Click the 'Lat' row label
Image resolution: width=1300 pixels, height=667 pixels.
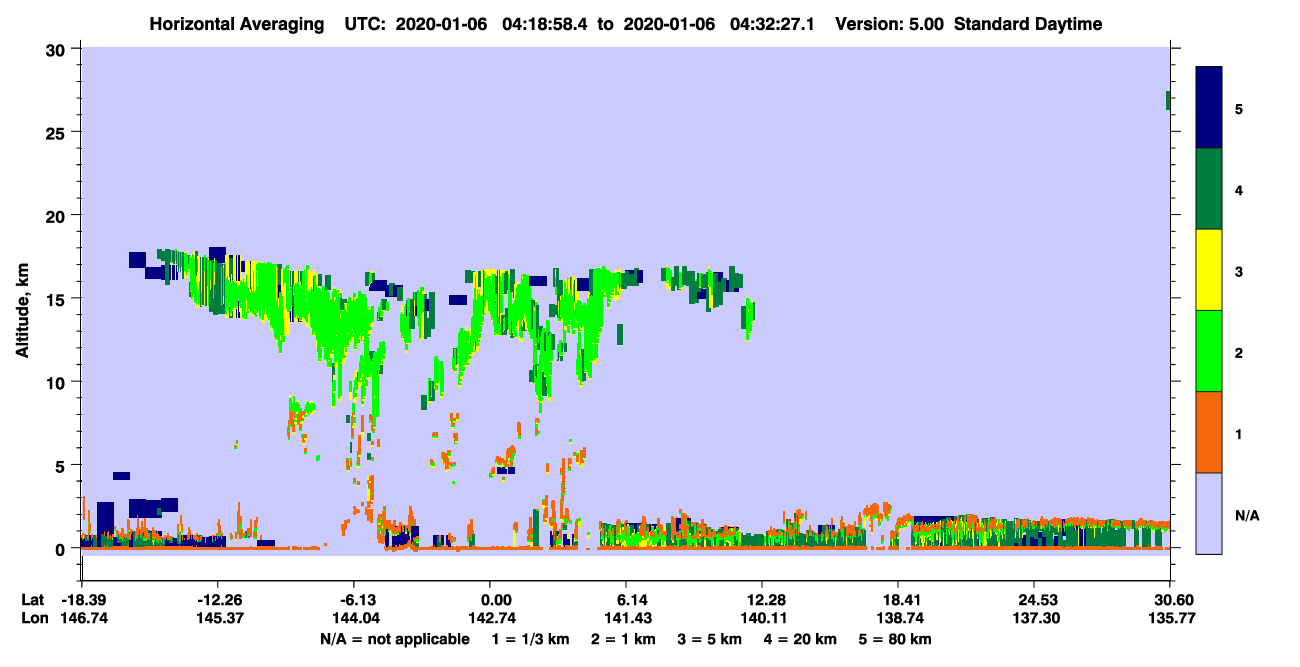(x=34, y=600)
